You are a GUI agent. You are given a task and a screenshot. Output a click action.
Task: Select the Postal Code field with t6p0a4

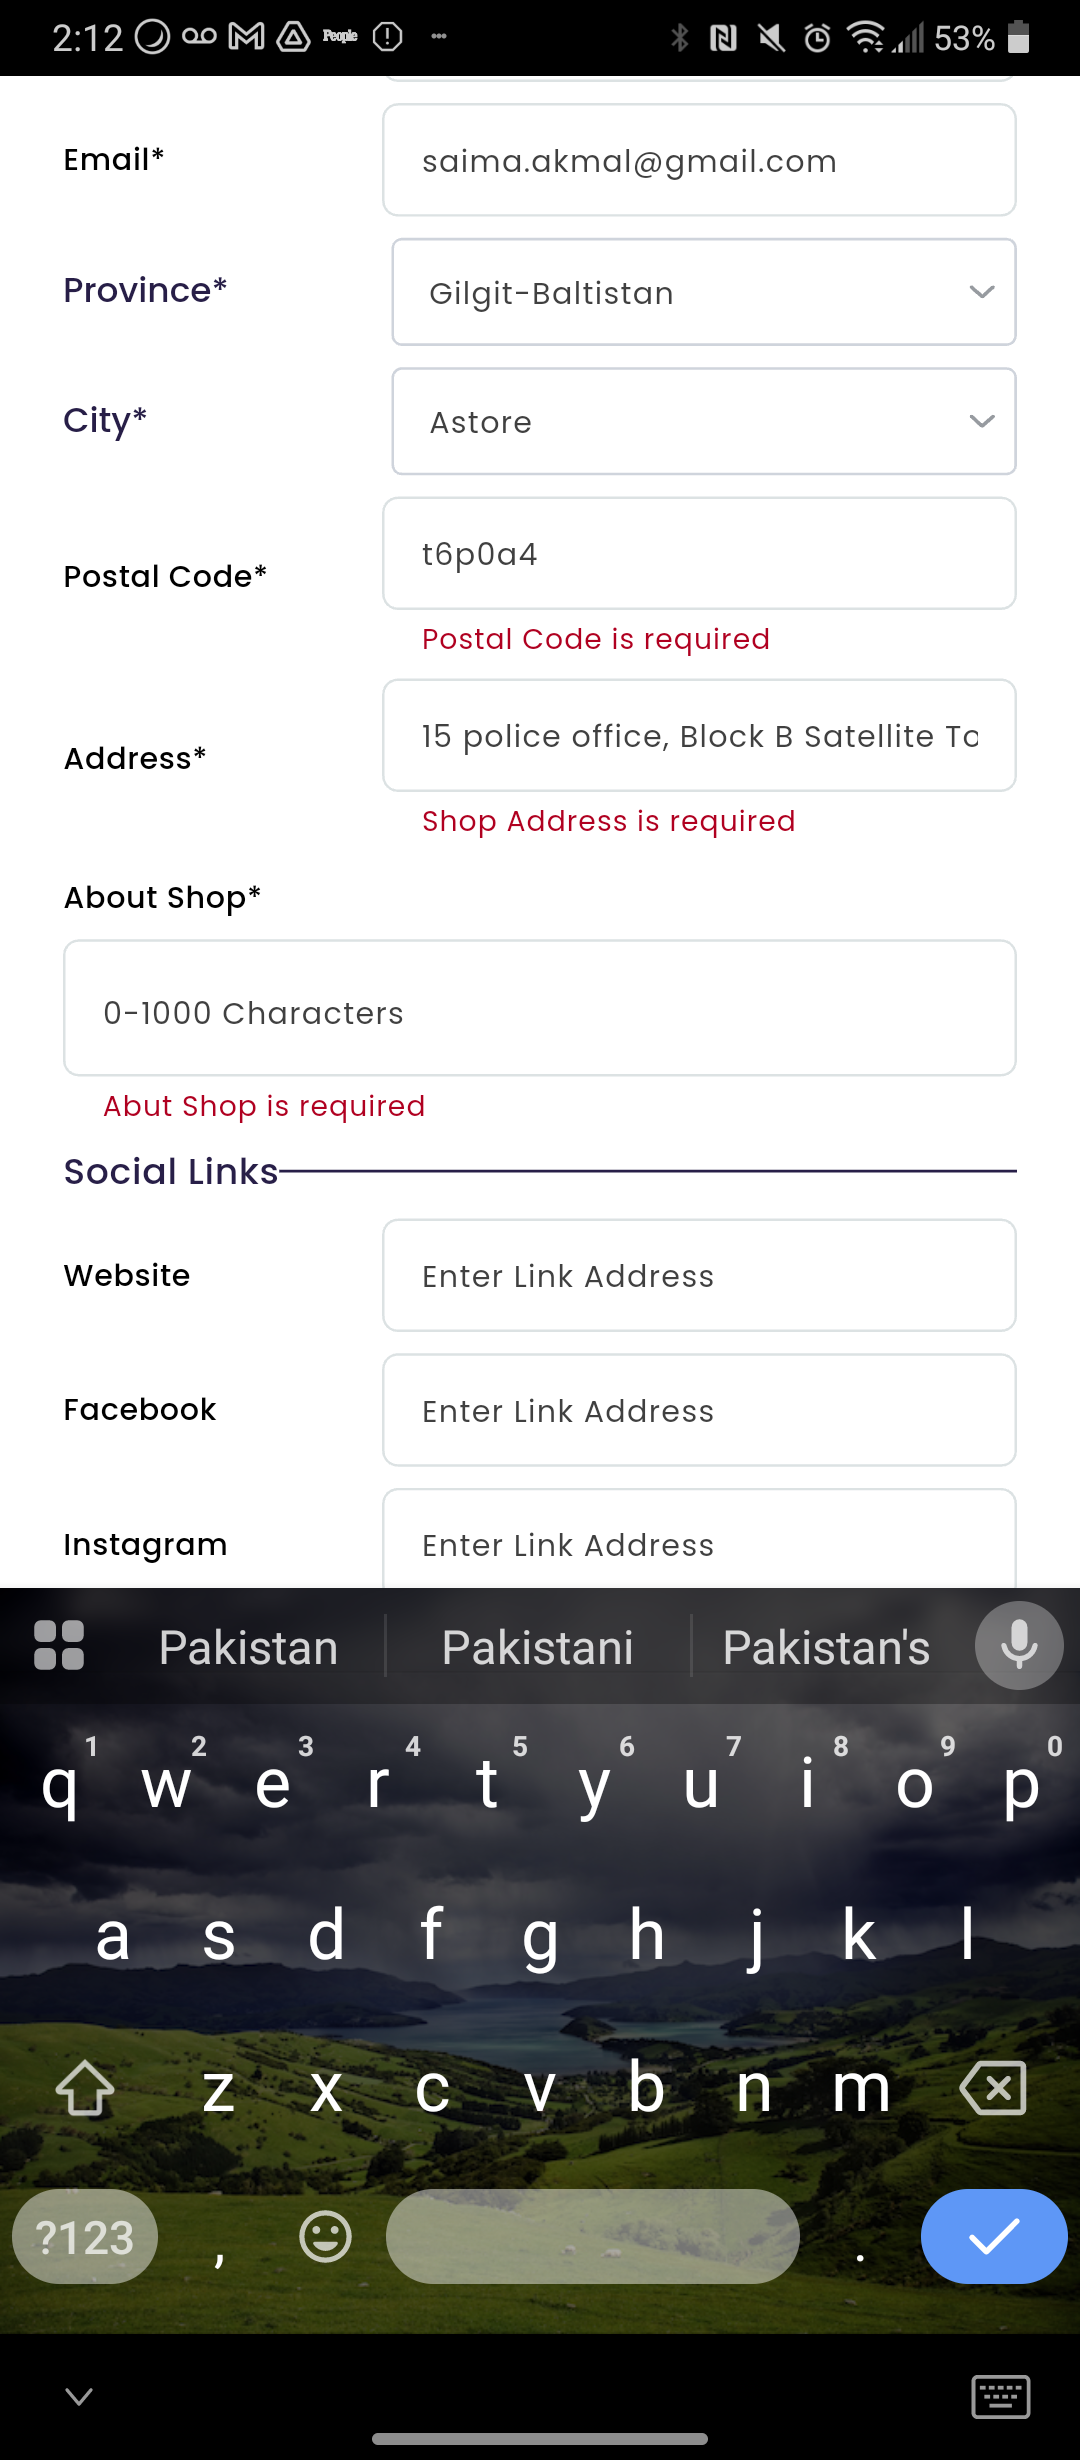pyautogui.click(x=699, y=553)
